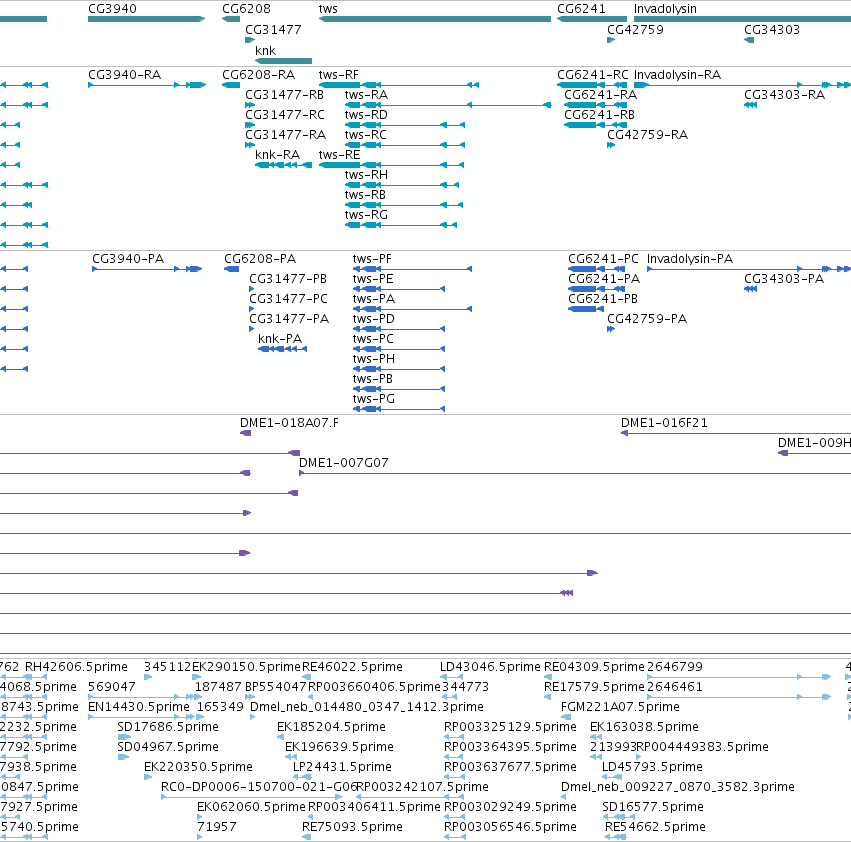Select transcript CG6241-RB
The height and width of the screenshot is (842, 851).
[599, 115]
